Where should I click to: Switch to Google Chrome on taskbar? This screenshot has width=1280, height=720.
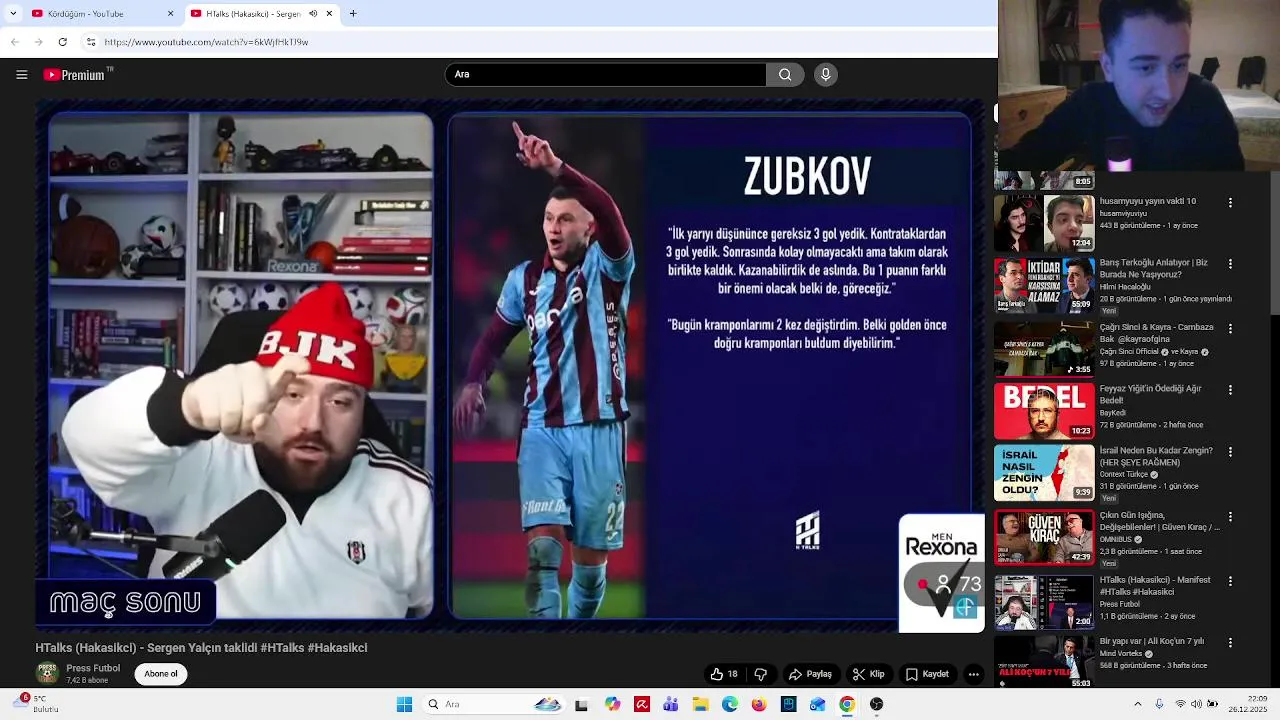pyautogui.click(x=847, y=704)
